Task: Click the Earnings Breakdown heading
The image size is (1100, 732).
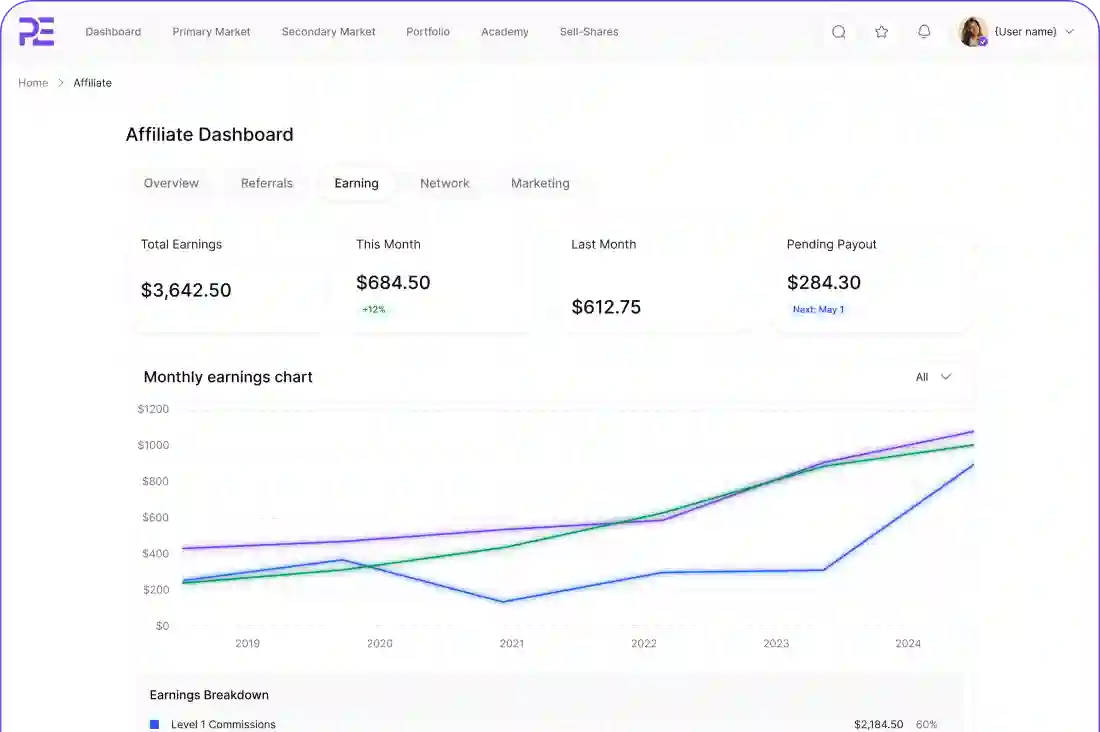Action: coord(209,695)
